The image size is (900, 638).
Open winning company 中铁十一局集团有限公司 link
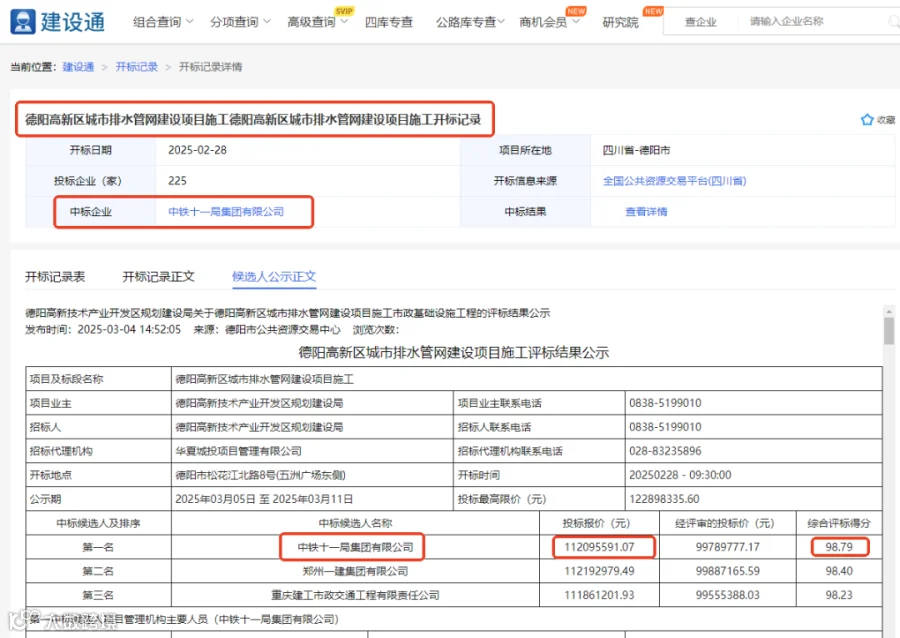pyautogui.click(x=226, y=212)
